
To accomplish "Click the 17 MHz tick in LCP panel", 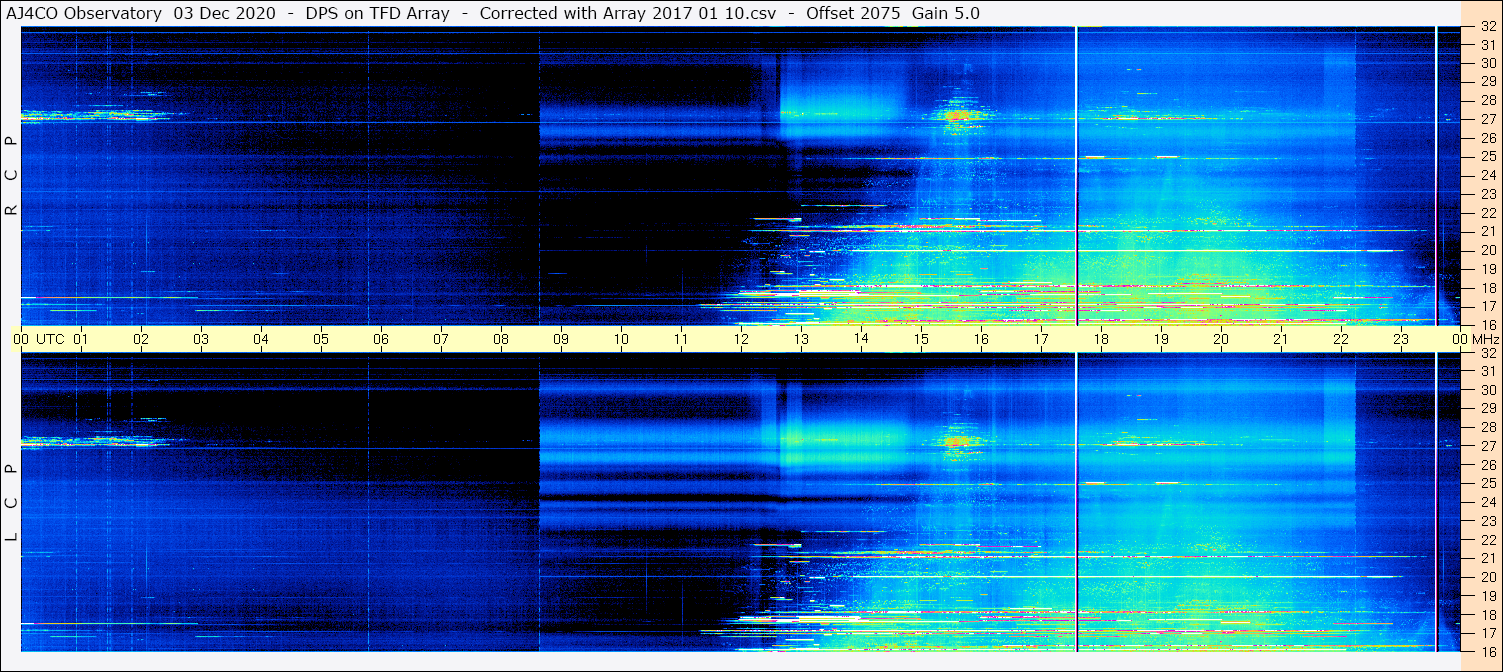I will pyautogui.click(x=1487, y=632).
